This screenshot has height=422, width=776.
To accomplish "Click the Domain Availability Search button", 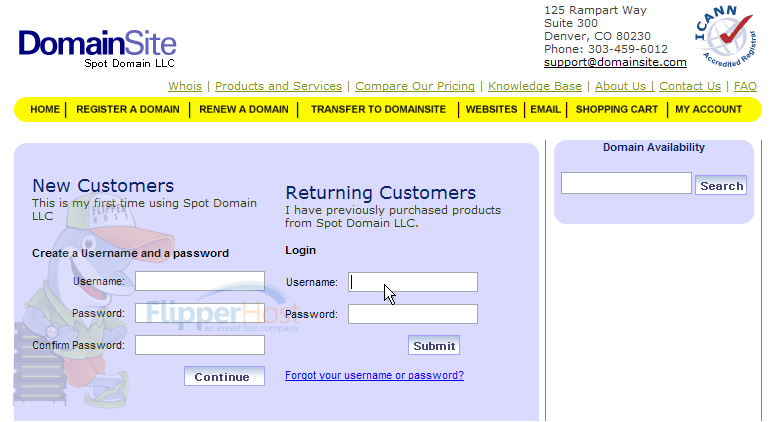I will tap(721, 186).
